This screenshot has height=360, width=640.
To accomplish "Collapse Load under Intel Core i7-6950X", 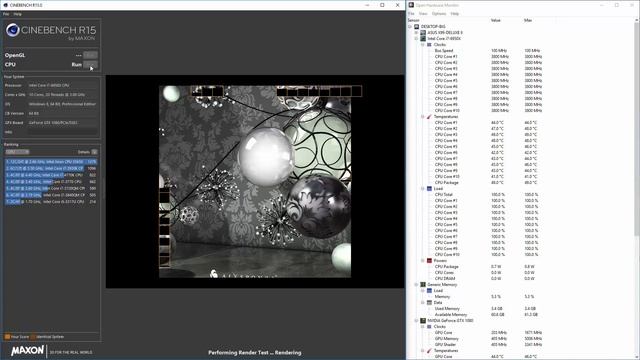I will 423,189.
